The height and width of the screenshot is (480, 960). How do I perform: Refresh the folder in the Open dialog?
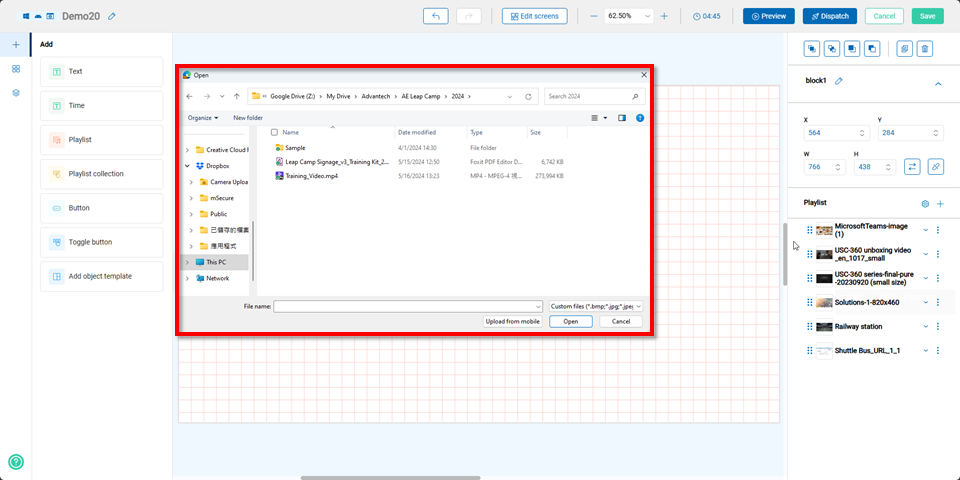pos(528,96)
